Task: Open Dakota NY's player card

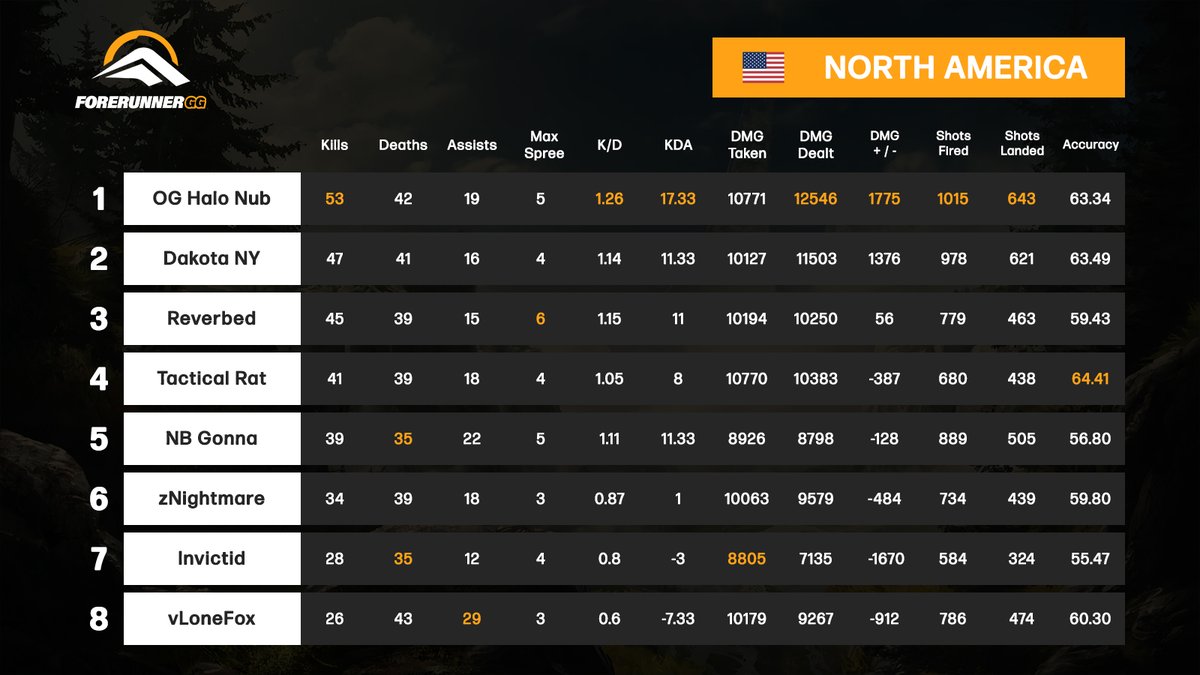Action: pyautogui.click(x=211, y=259)
